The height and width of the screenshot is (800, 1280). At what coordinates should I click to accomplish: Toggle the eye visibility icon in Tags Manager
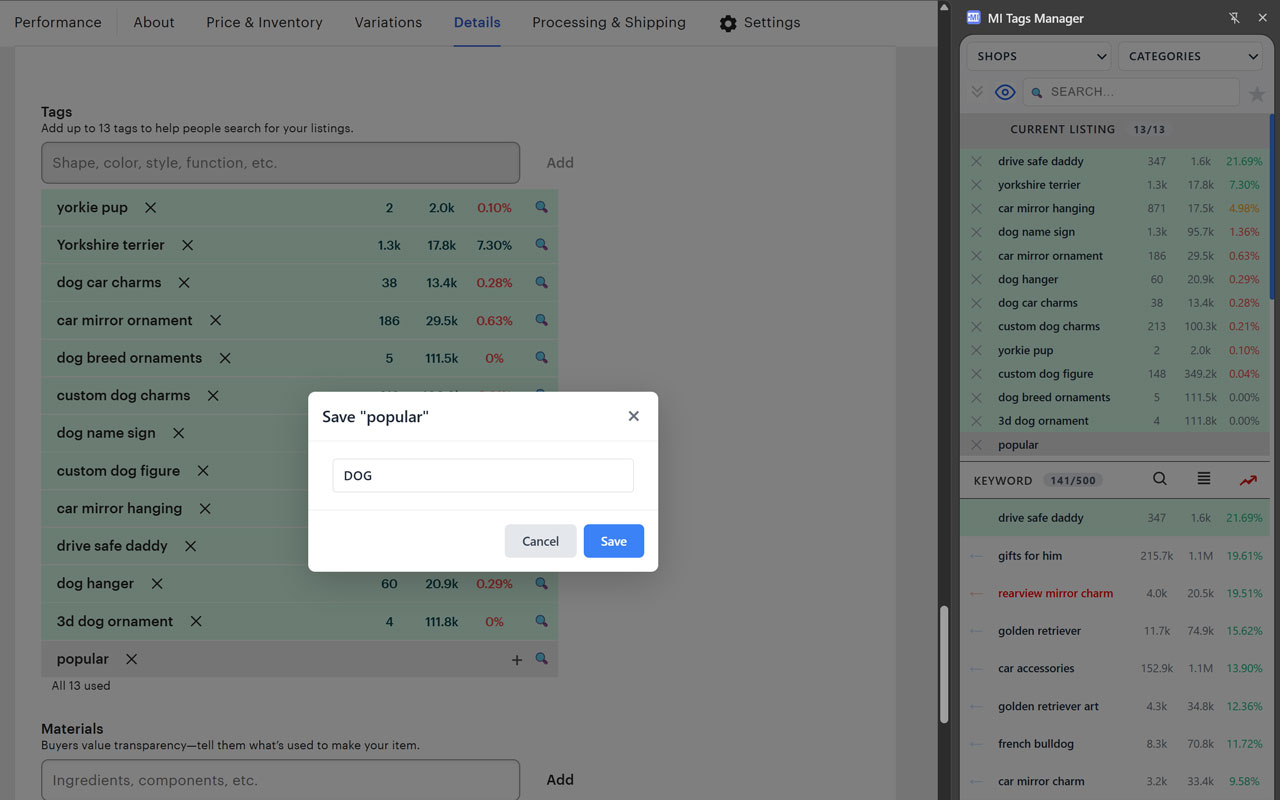click(1005, 92)
